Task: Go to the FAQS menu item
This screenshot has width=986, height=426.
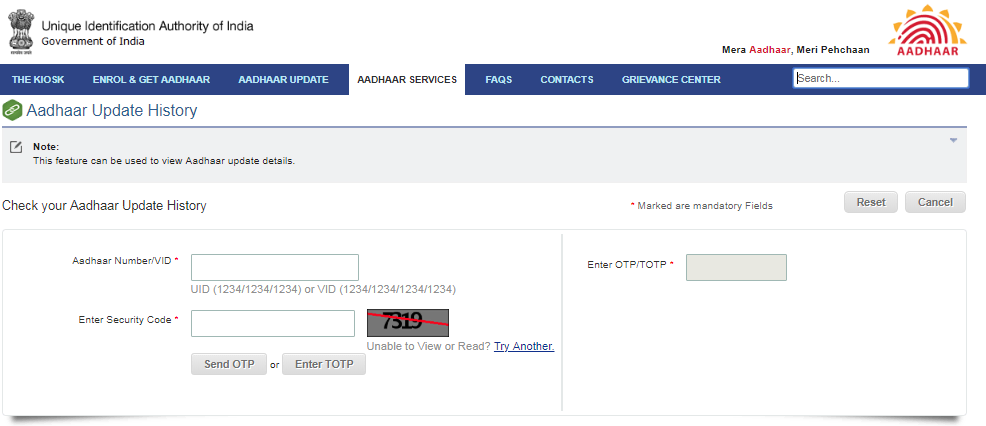Action: click(x=499, y=80)
